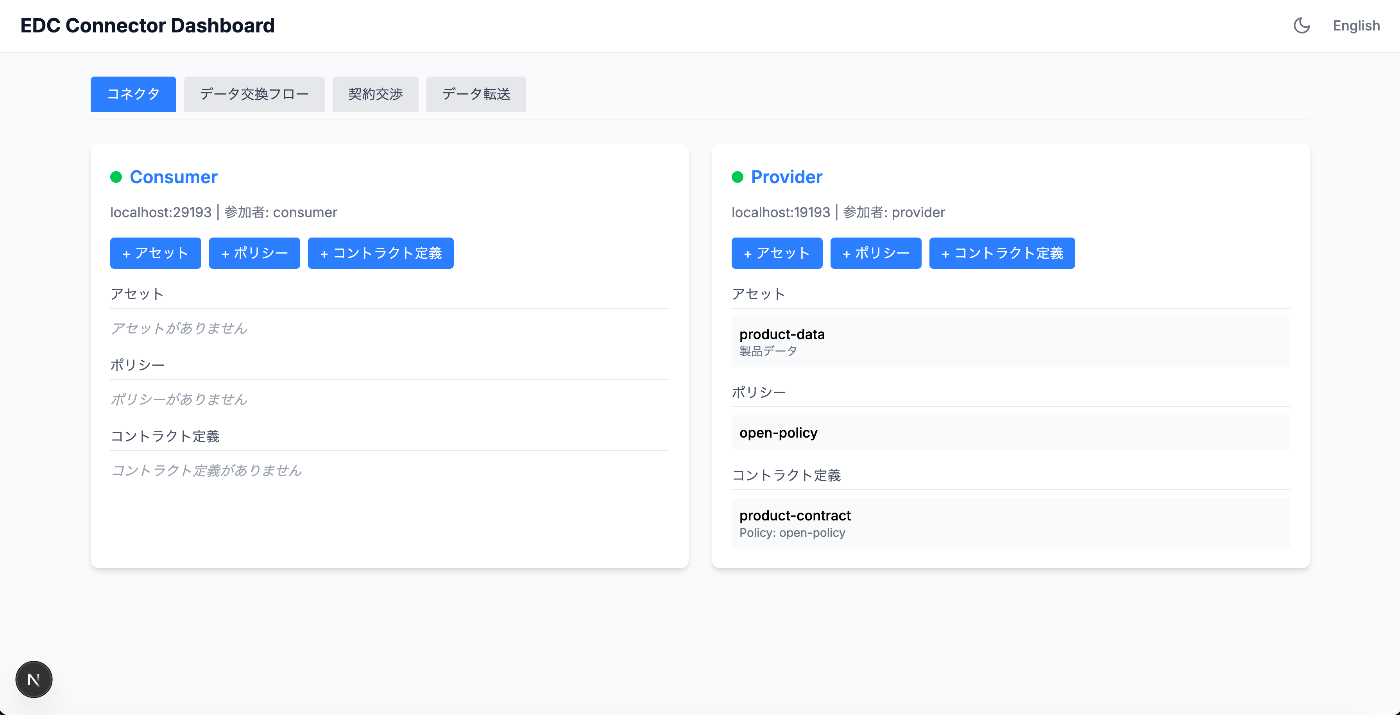The image size is (1400, 715).
Task: Add a policy on the Provider connector
Action: 876,253
